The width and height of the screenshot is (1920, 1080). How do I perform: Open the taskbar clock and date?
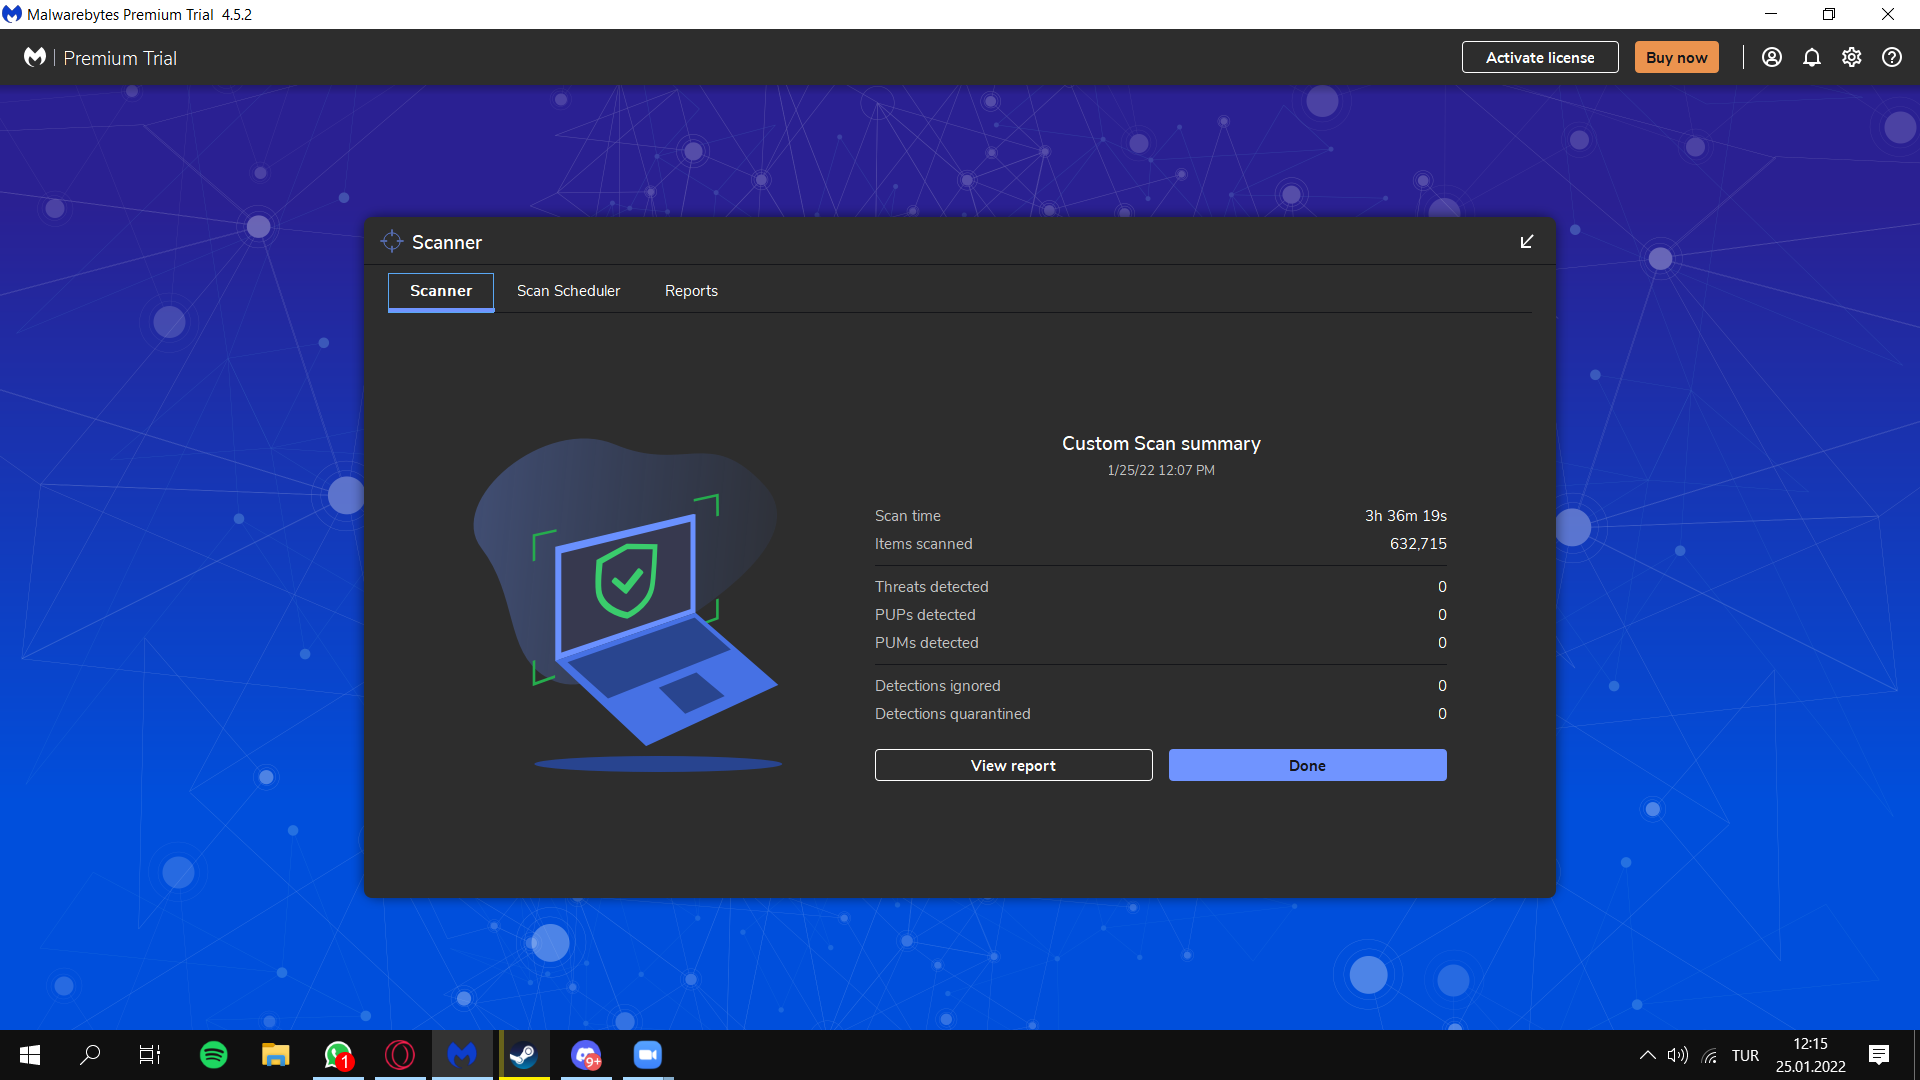[x=1810, y=1055]
